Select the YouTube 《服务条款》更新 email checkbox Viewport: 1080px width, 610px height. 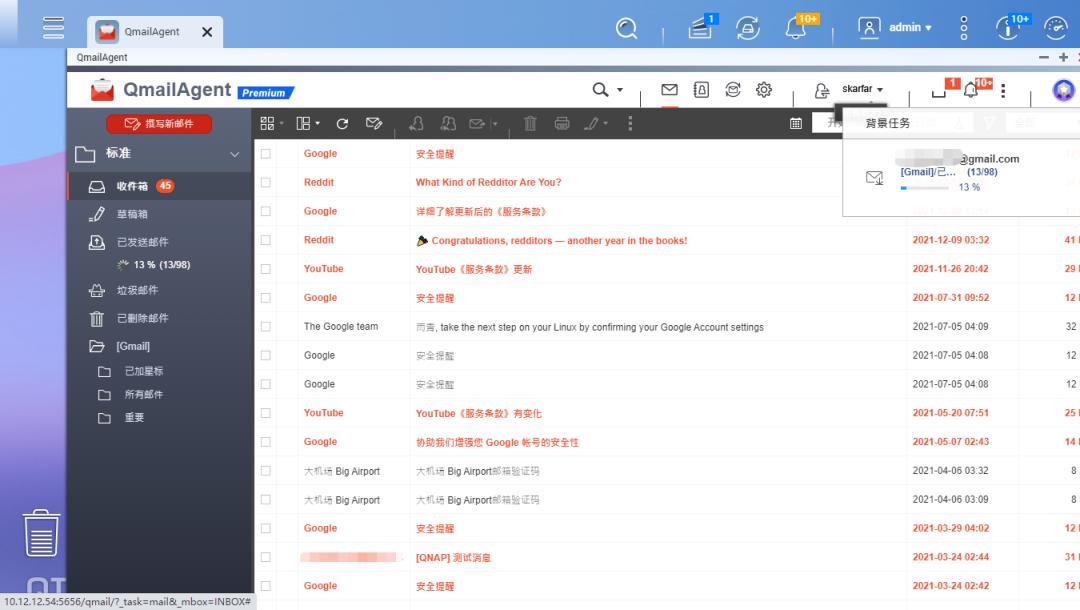265,268
